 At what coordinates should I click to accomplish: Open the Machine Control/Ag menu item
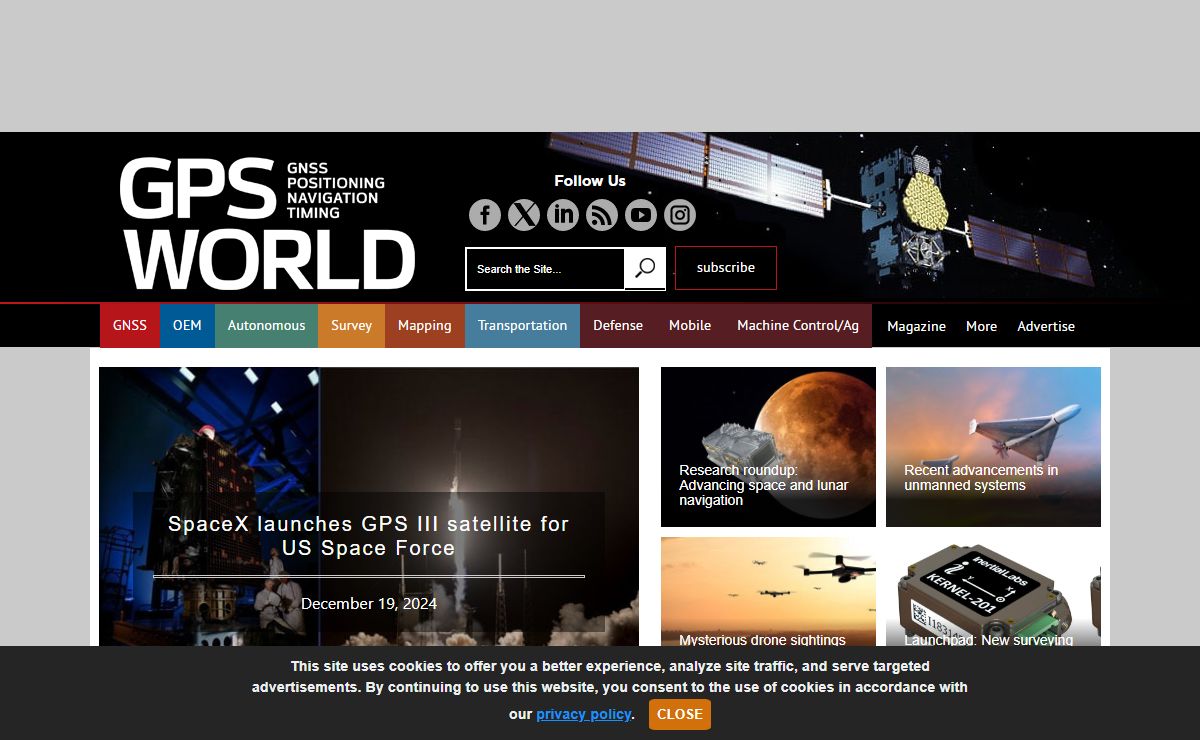point(798,326)
